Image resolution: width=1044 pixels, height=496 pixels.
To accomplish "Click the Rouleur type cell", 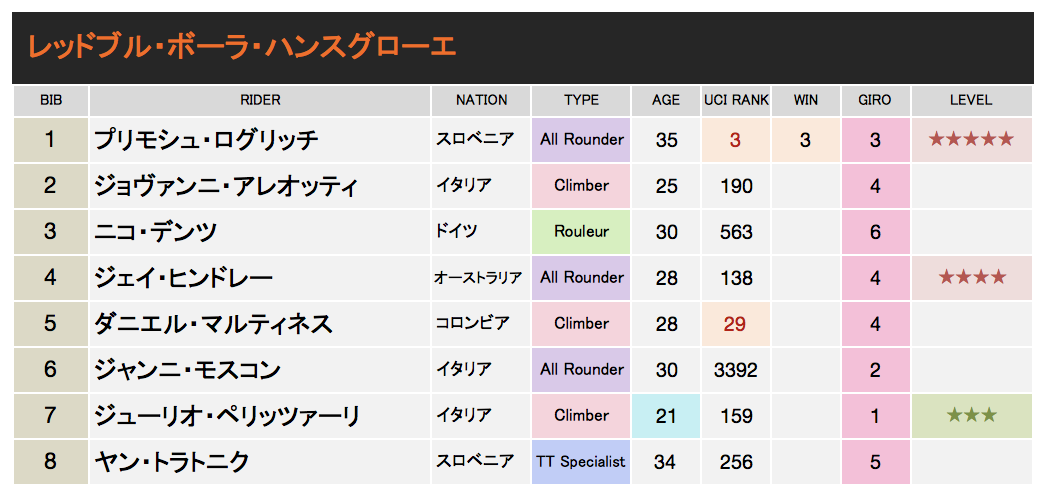I will [581, 232].
